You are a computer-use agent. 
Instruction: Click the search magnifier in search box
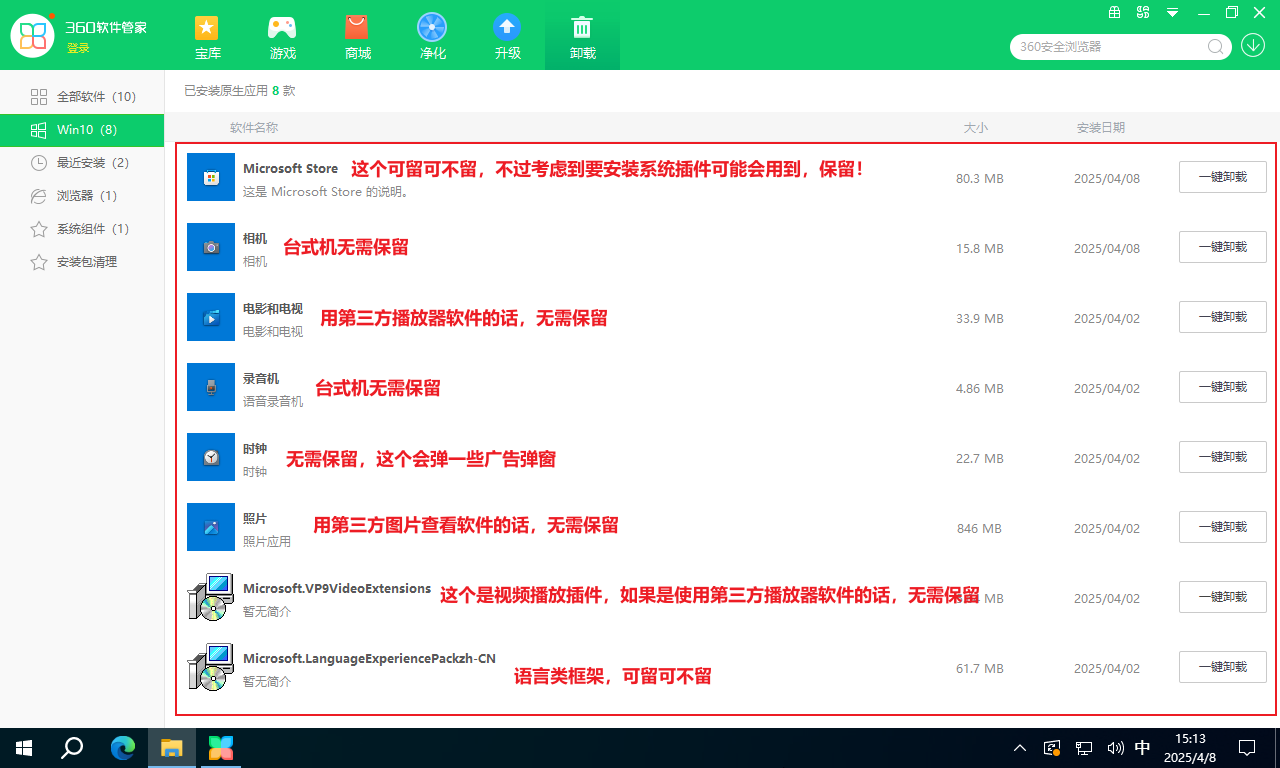1216,46
